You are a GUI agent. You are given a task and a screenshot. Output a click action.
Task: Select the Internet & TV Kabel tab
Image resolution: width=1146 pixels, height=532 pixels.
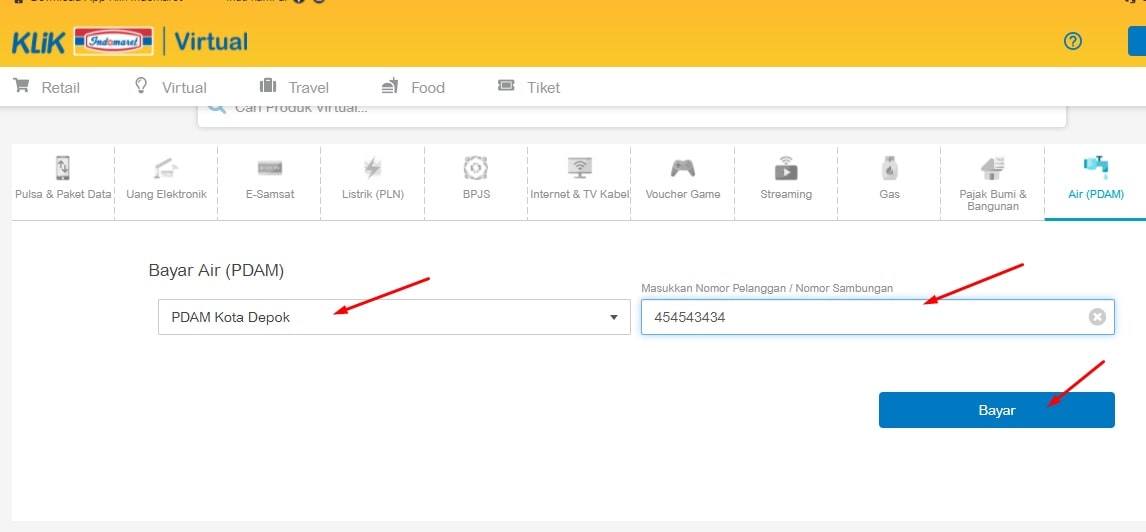(x=580, y=183)
